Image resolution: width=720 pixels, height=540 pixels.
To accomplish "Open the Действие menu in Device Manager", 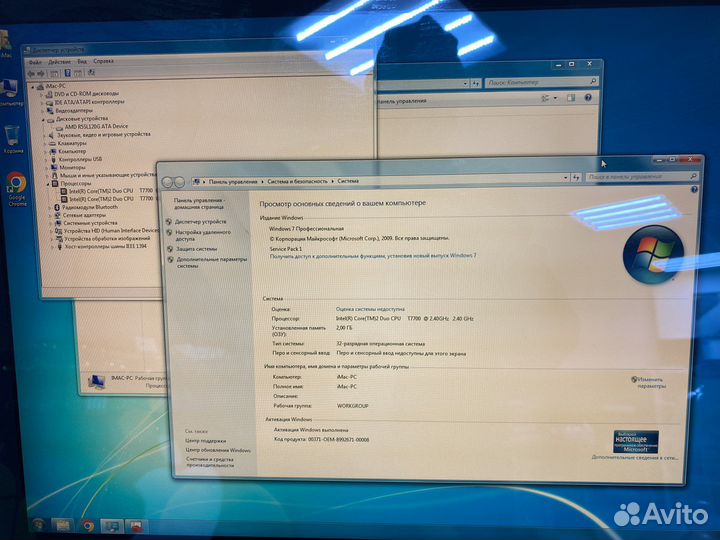I will click(x=59, y=62).
